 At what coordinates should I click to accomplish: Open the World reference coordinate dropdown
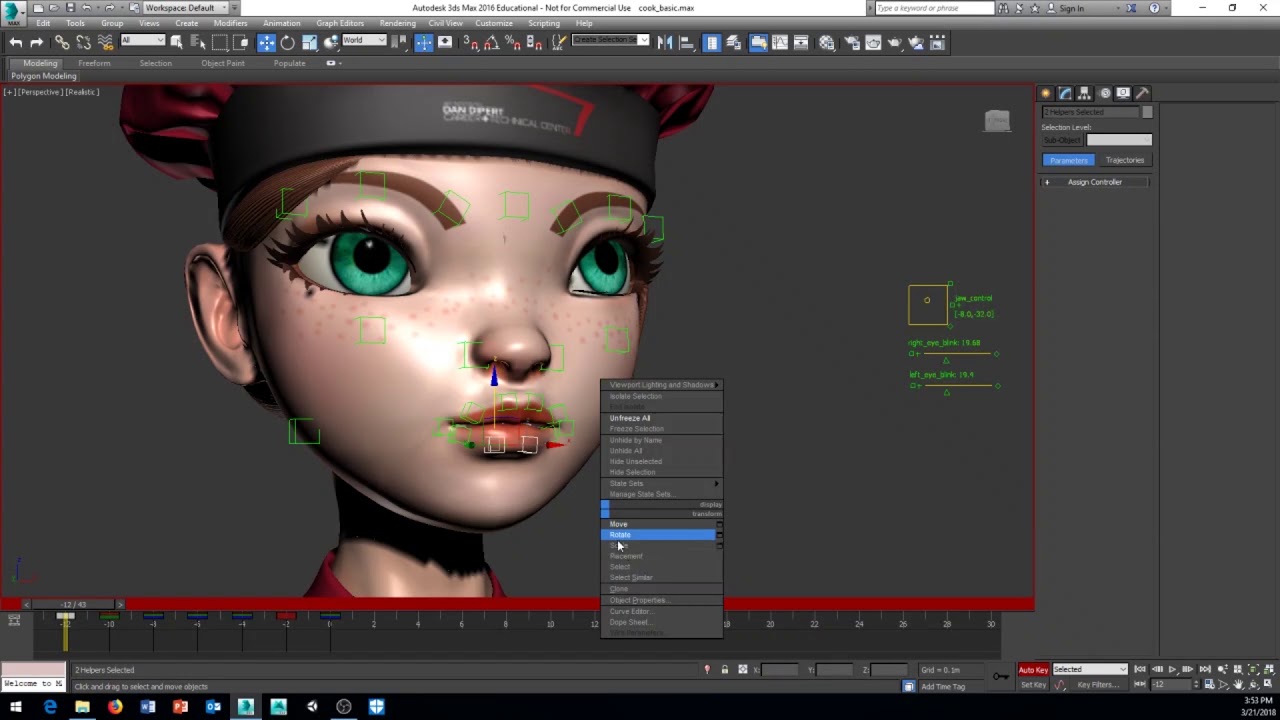364,40
